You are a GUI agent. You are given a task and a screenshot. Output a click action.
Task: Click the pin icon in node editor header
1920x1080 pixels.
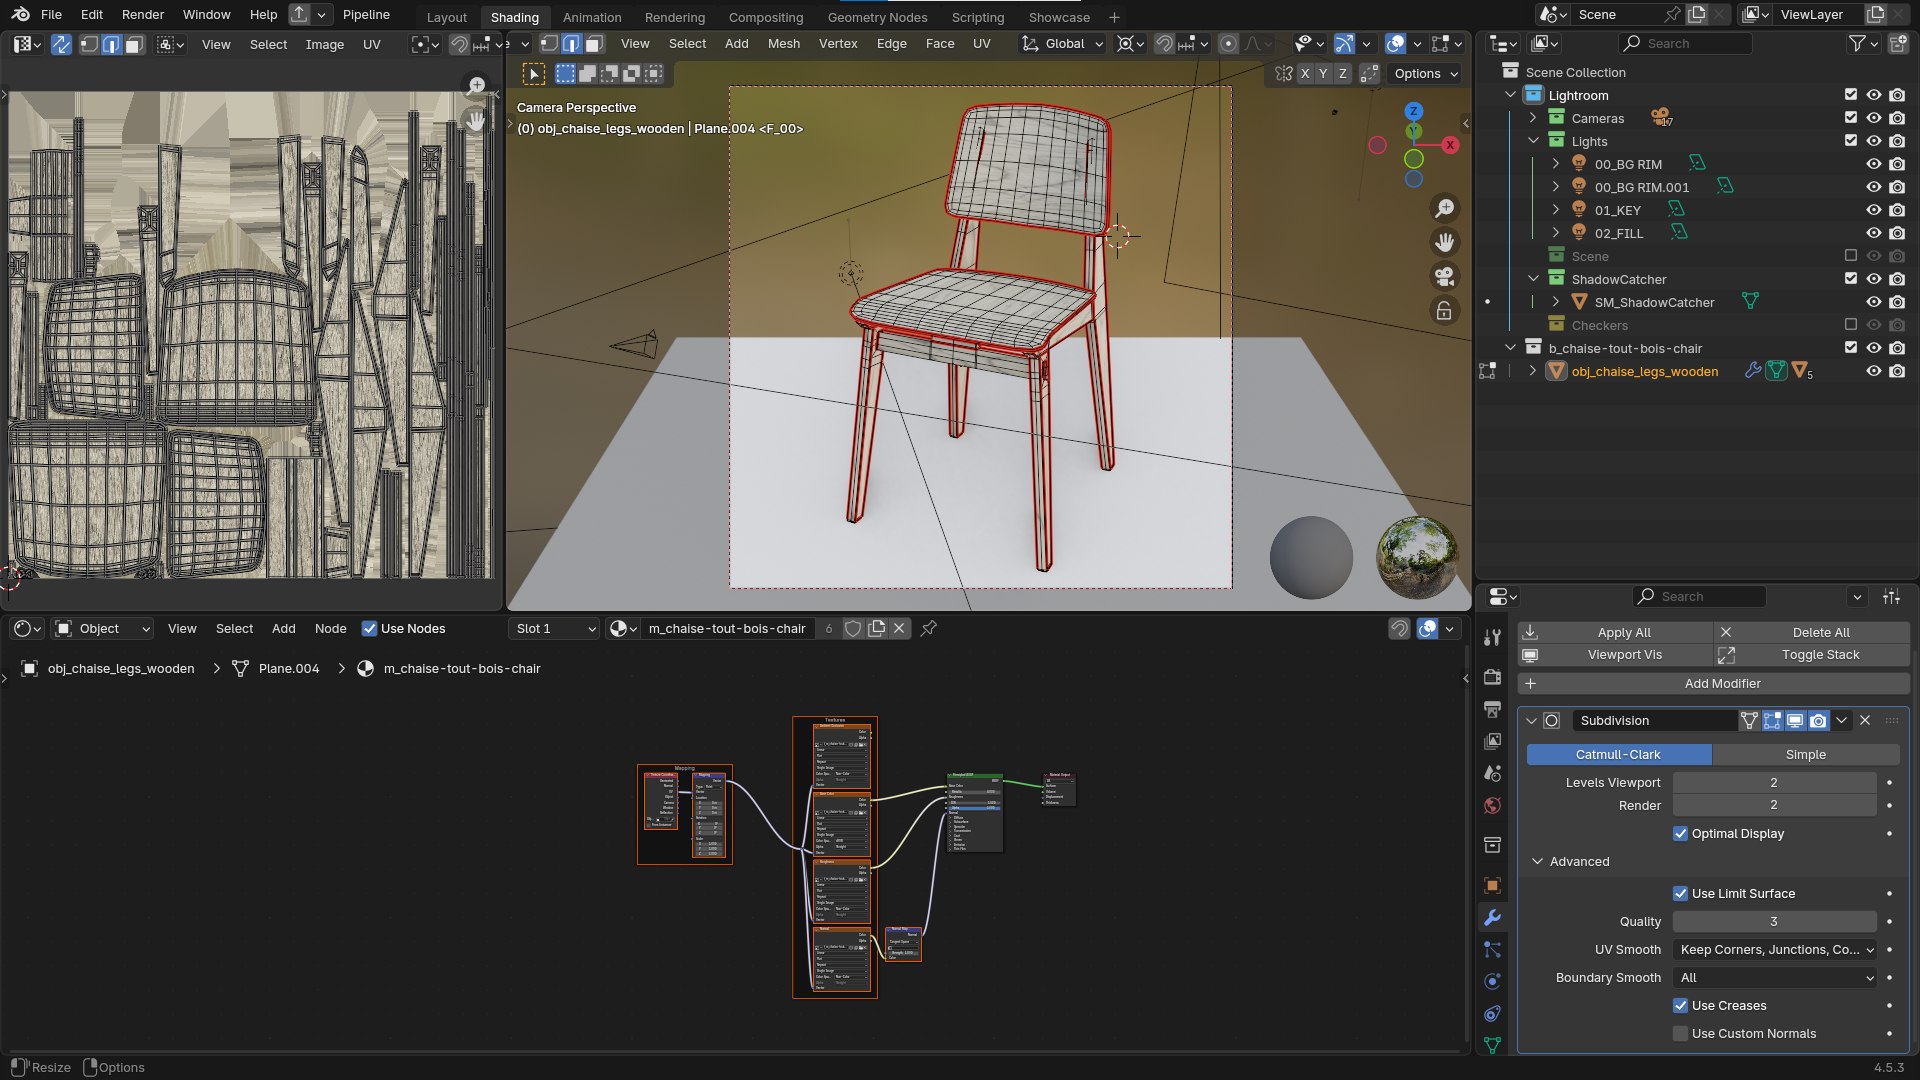pyautogui.click(x=929, y=628)
